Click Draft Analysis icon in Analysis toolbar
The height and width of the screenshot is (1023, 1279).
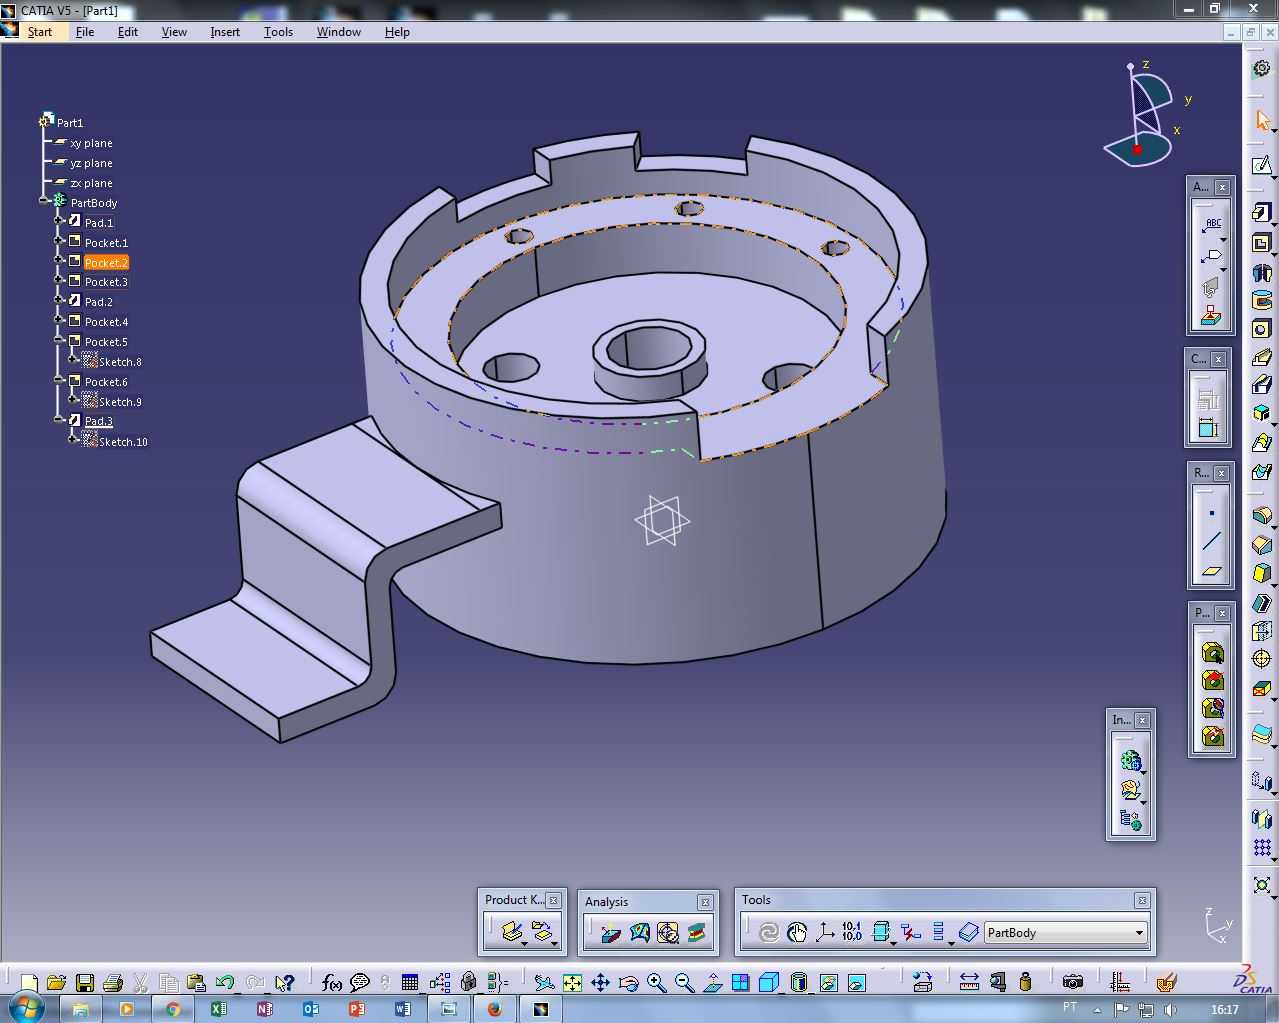point(611,933)
